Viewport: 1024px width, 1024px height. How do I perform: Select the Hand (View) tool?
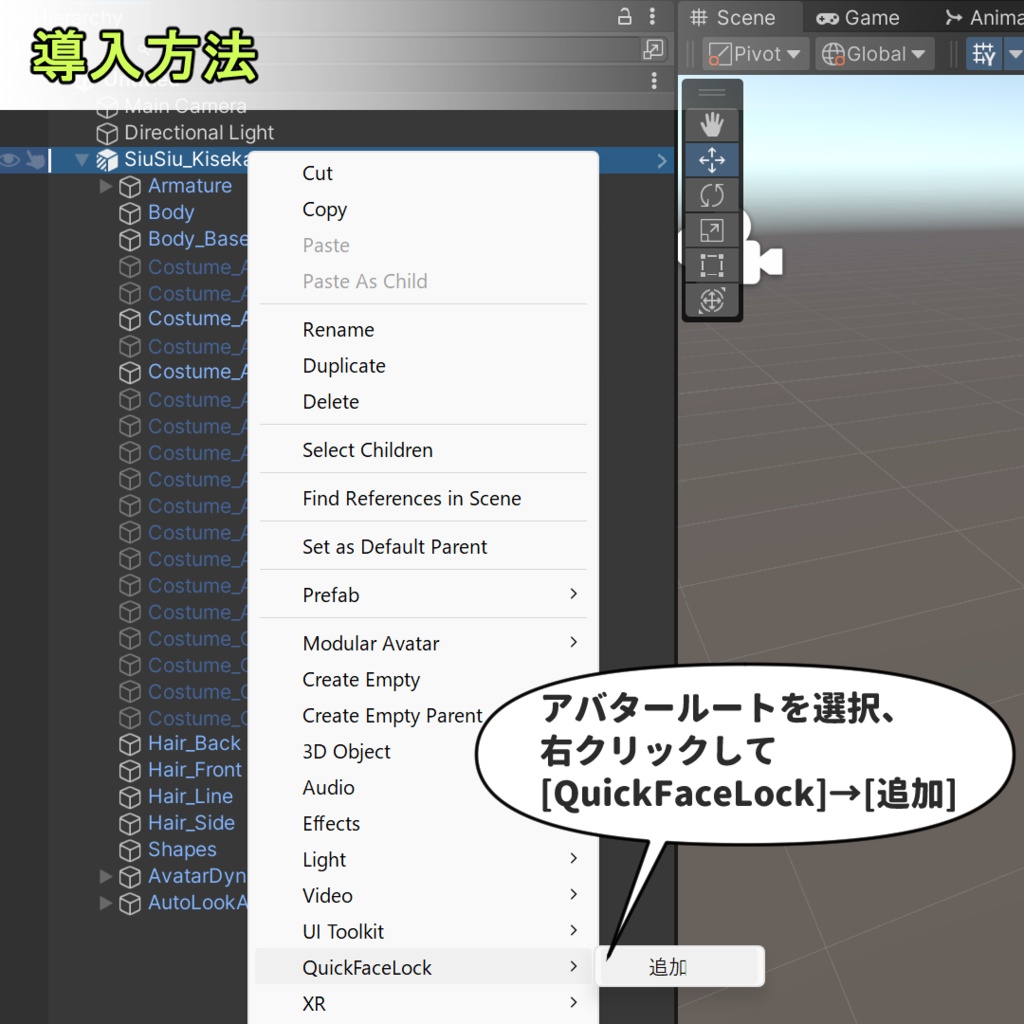(711, 124)
